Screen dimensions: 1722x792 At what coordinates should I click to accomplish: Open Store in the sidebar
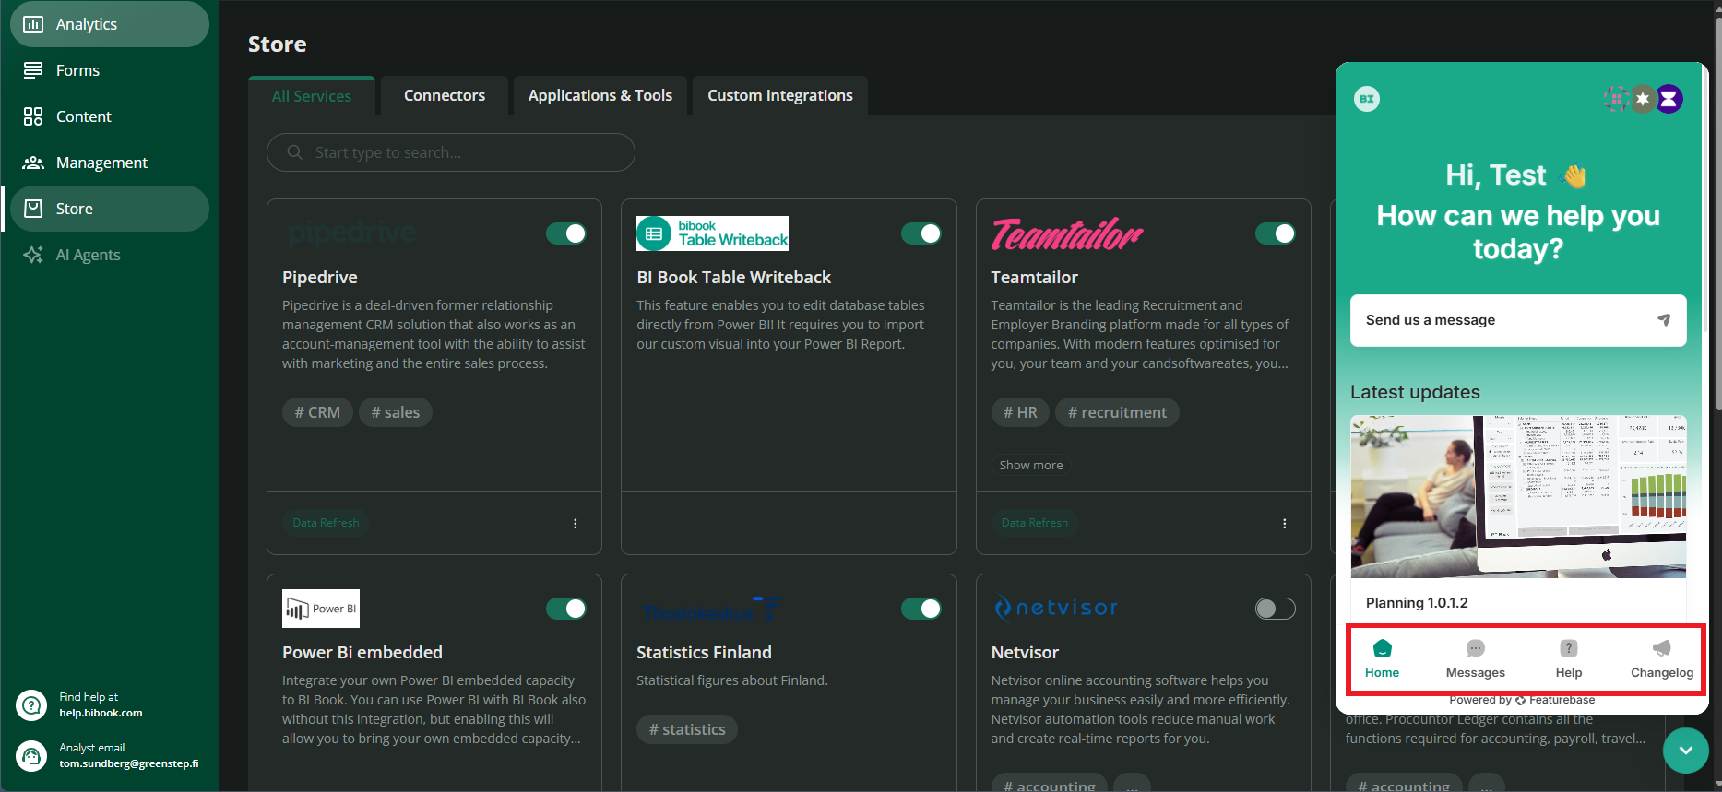pos(109,208)
